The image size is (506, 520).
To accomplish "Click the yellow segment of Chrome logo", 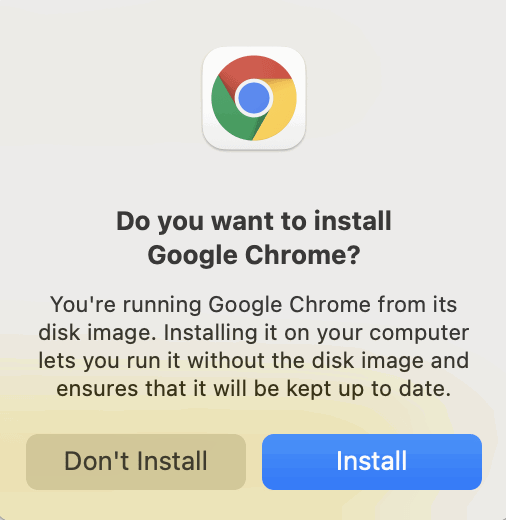I will click(278, 110).
